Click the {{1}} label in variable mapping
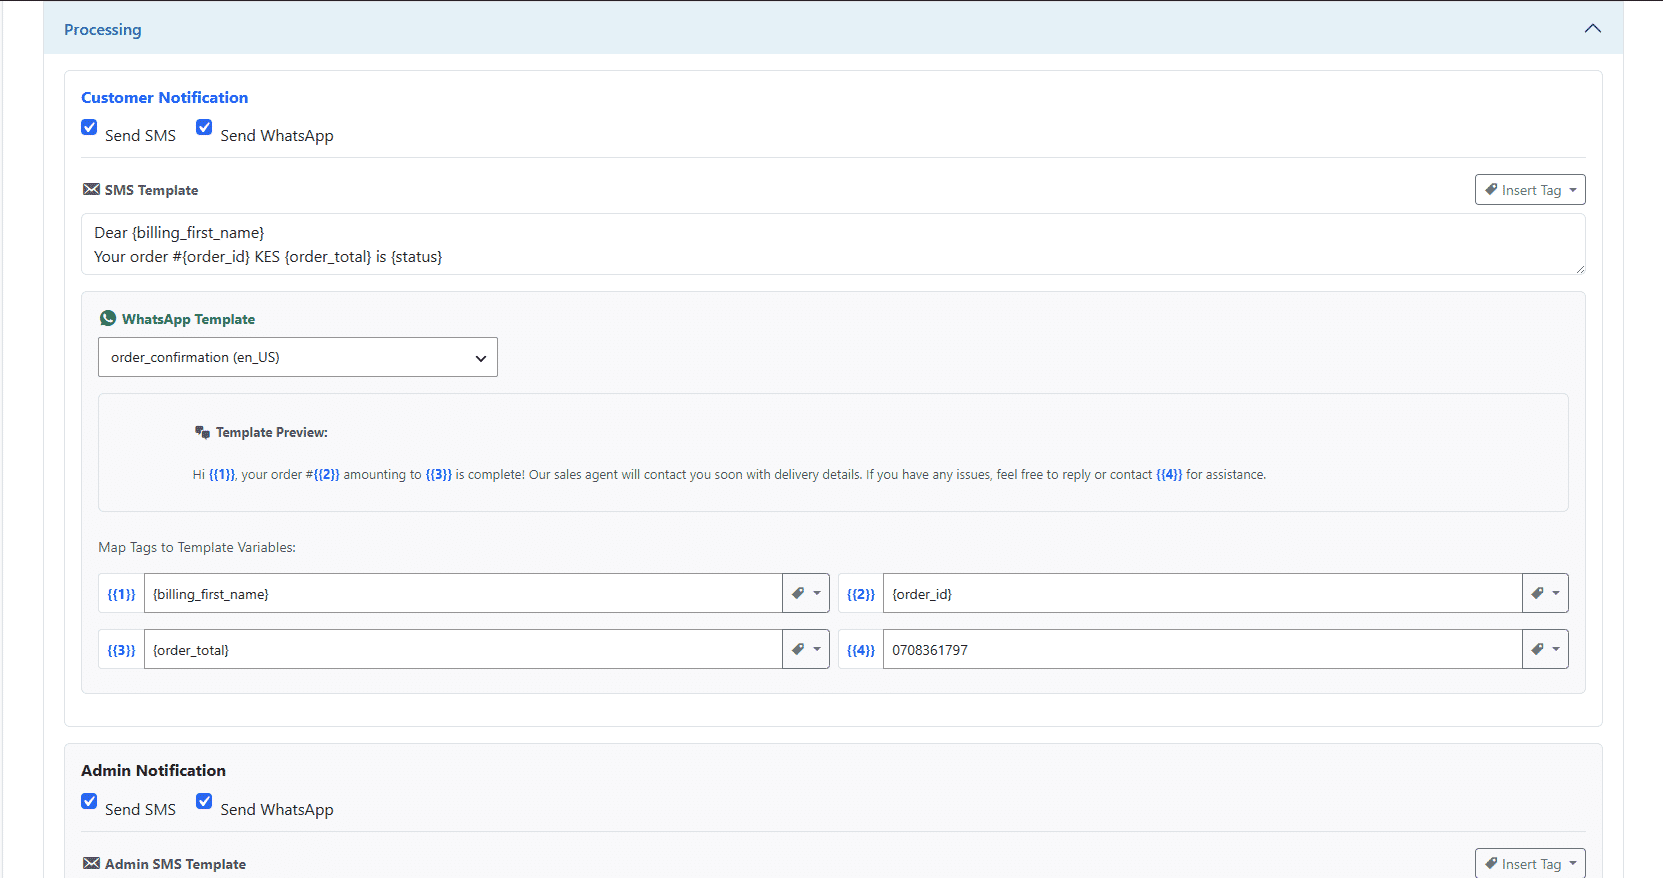 pyautogui.click(x=121, y=593)
